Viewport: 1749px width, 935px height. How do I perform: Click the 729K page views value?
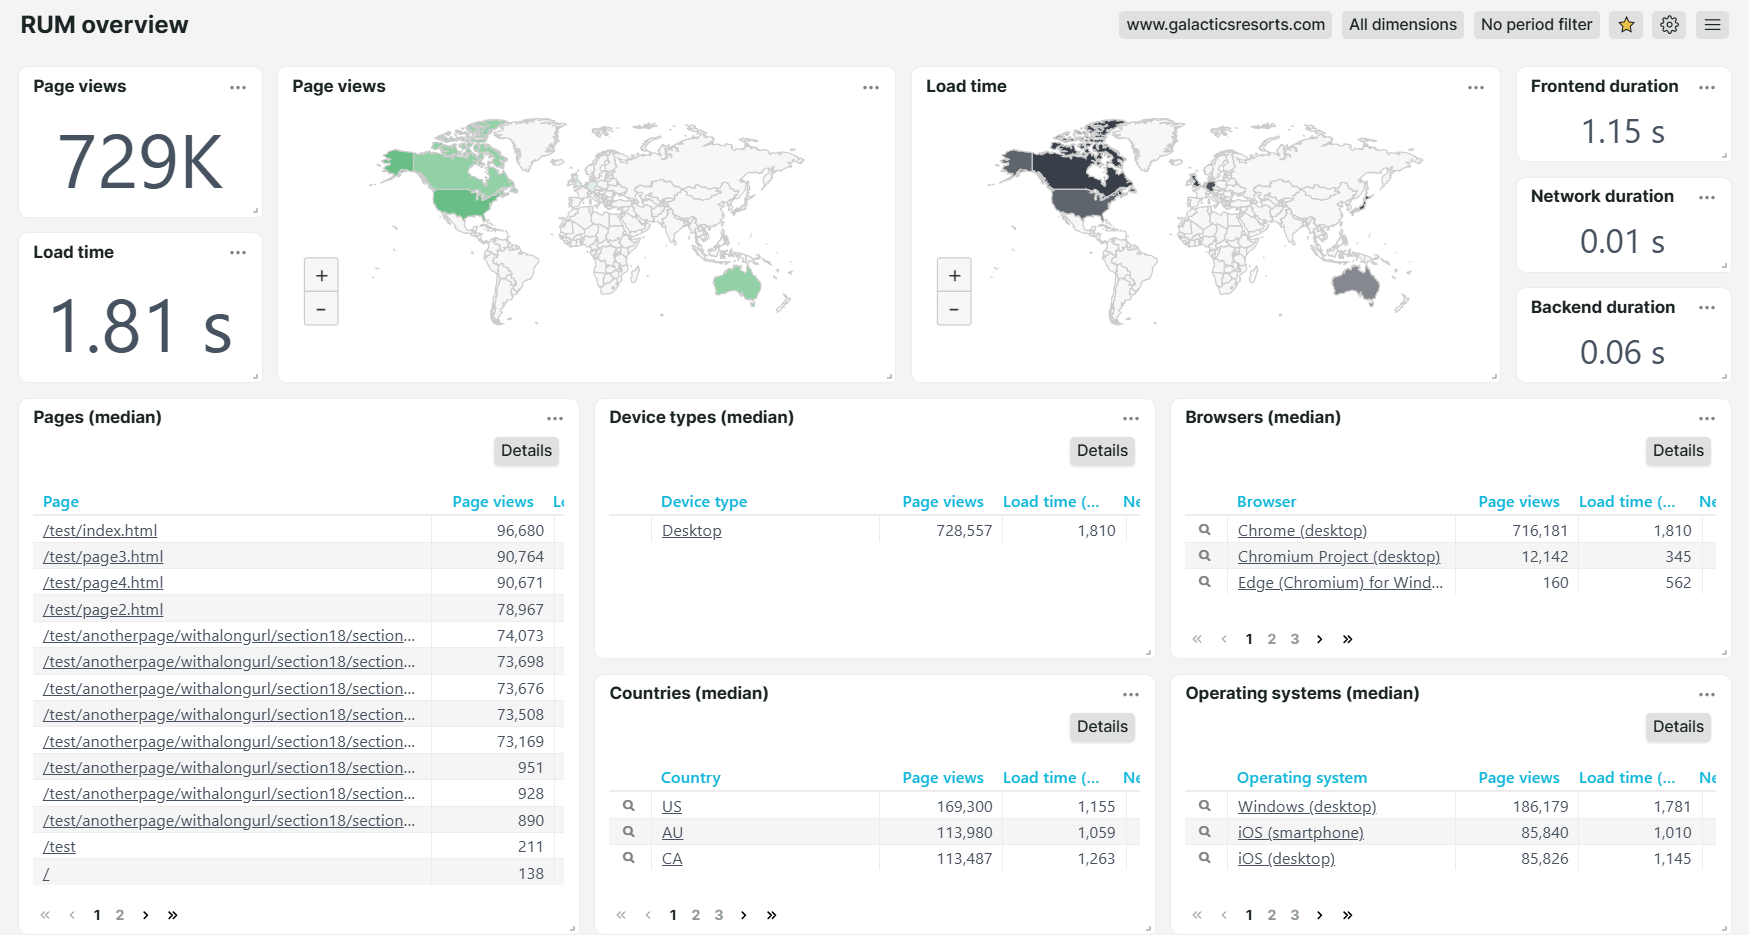pos(140,162)
